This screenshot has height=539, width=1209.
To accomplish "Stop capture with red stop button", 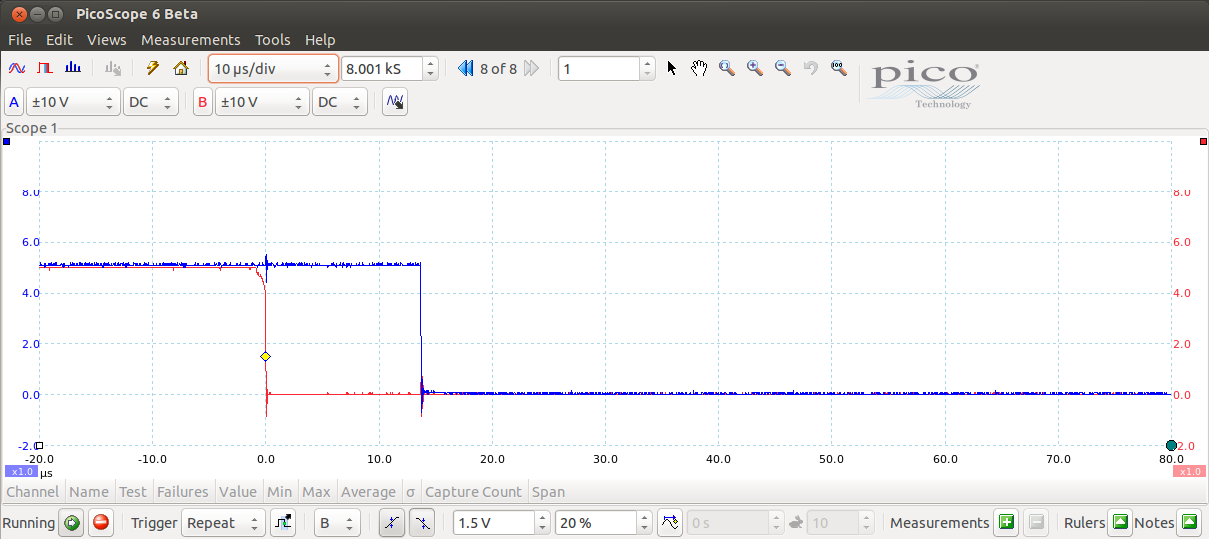I will (x=101, y=522).
